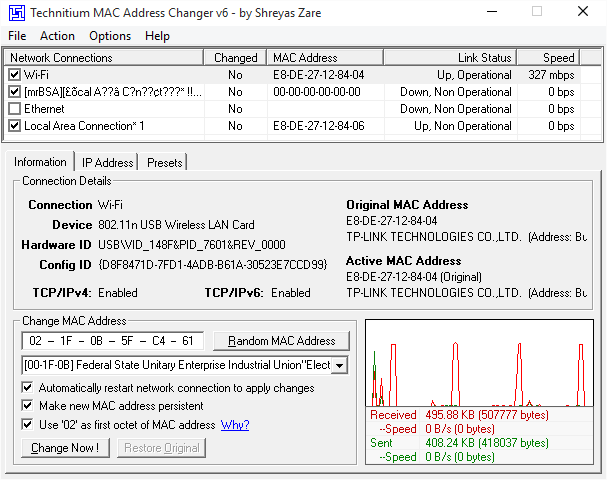This screenshot has height=480, width=607.
Task: Check the Ethernet connection checkbox
Action: 14,109
